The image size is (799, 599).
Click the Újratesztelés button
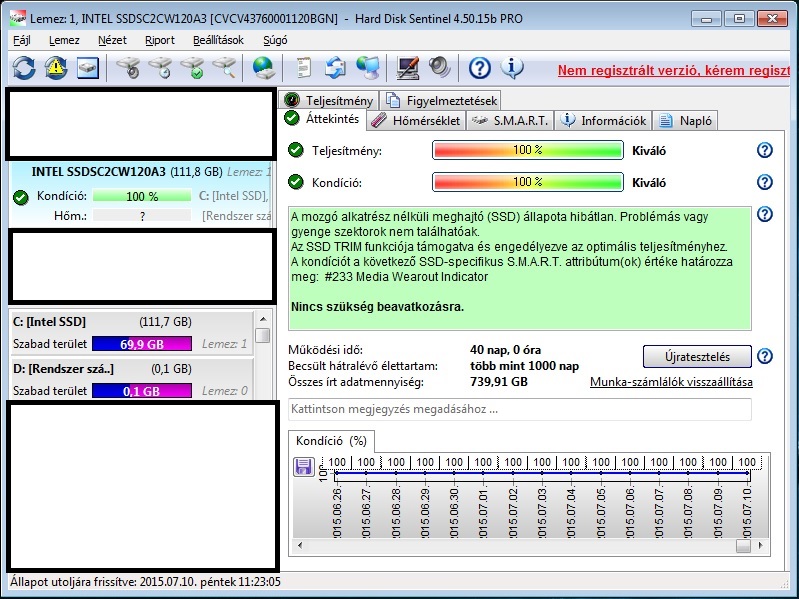697,357
